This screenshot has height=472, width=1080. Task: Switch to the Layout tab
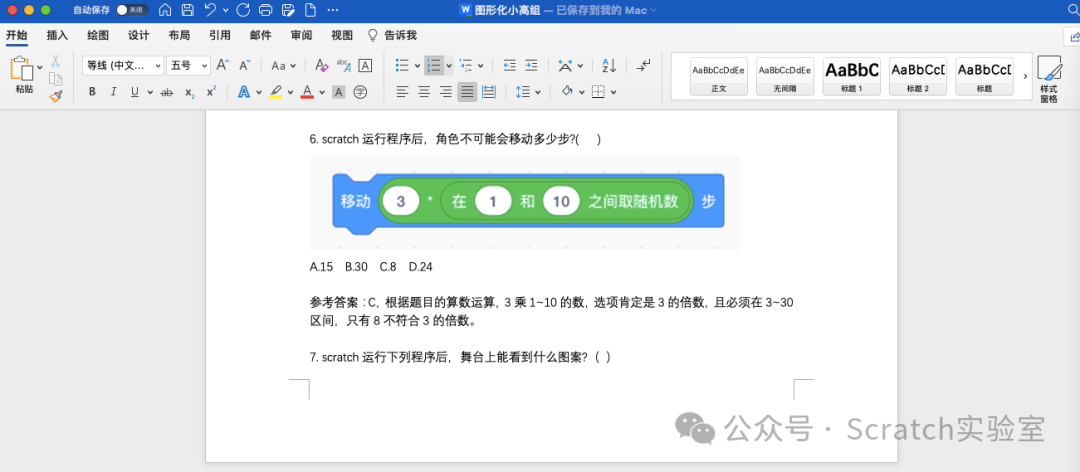(x=179, y=36)
